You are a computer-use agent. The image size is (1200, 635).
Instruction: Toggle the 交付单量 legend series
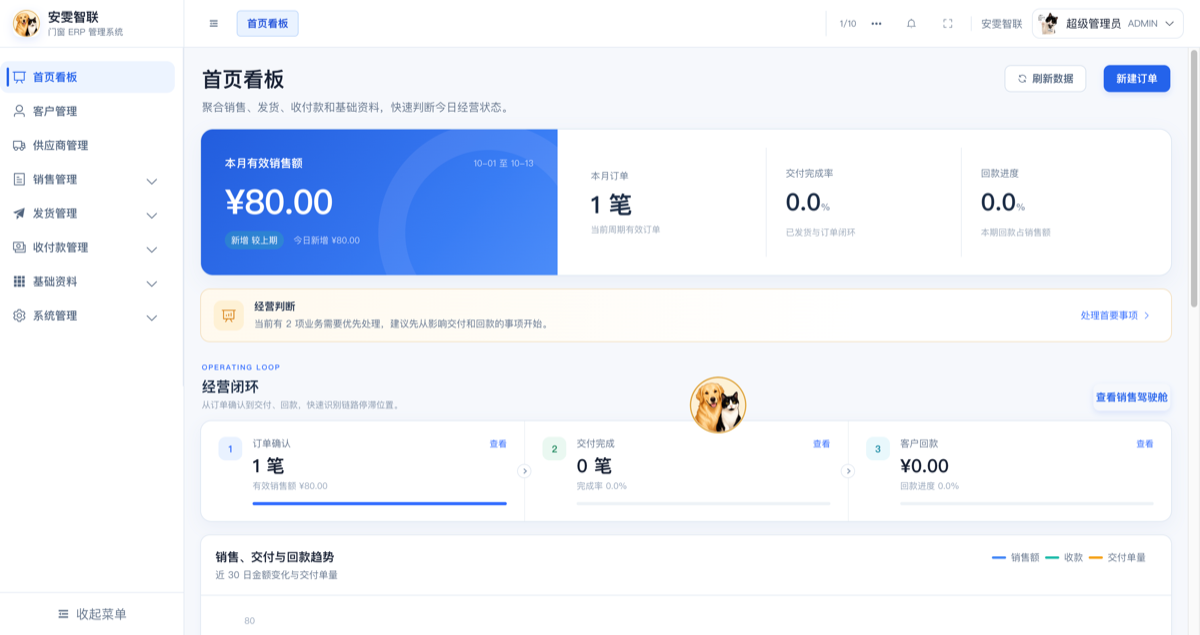coord(1117,557)
